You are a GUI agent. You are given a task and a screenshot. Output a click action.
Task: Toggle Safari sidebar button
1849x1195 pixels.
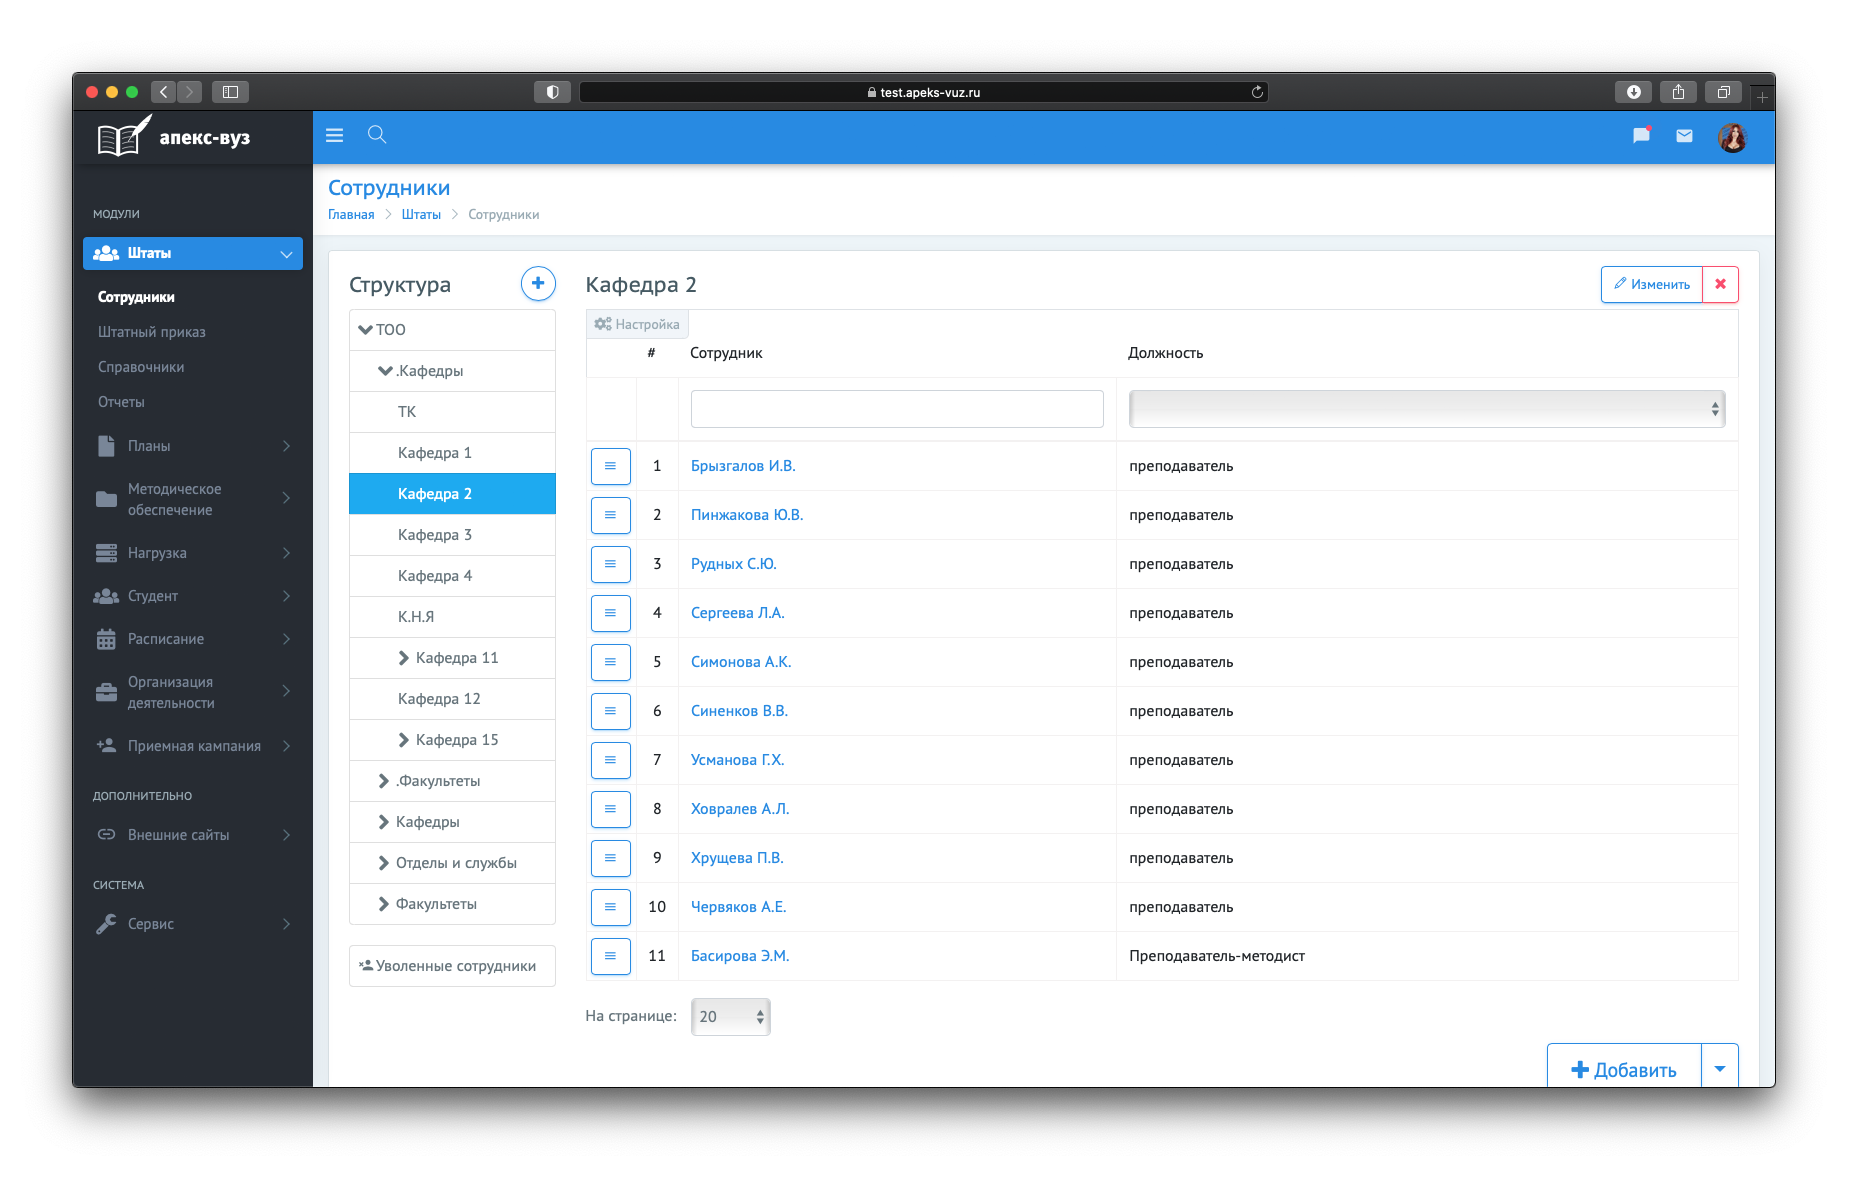pos(230,92)
